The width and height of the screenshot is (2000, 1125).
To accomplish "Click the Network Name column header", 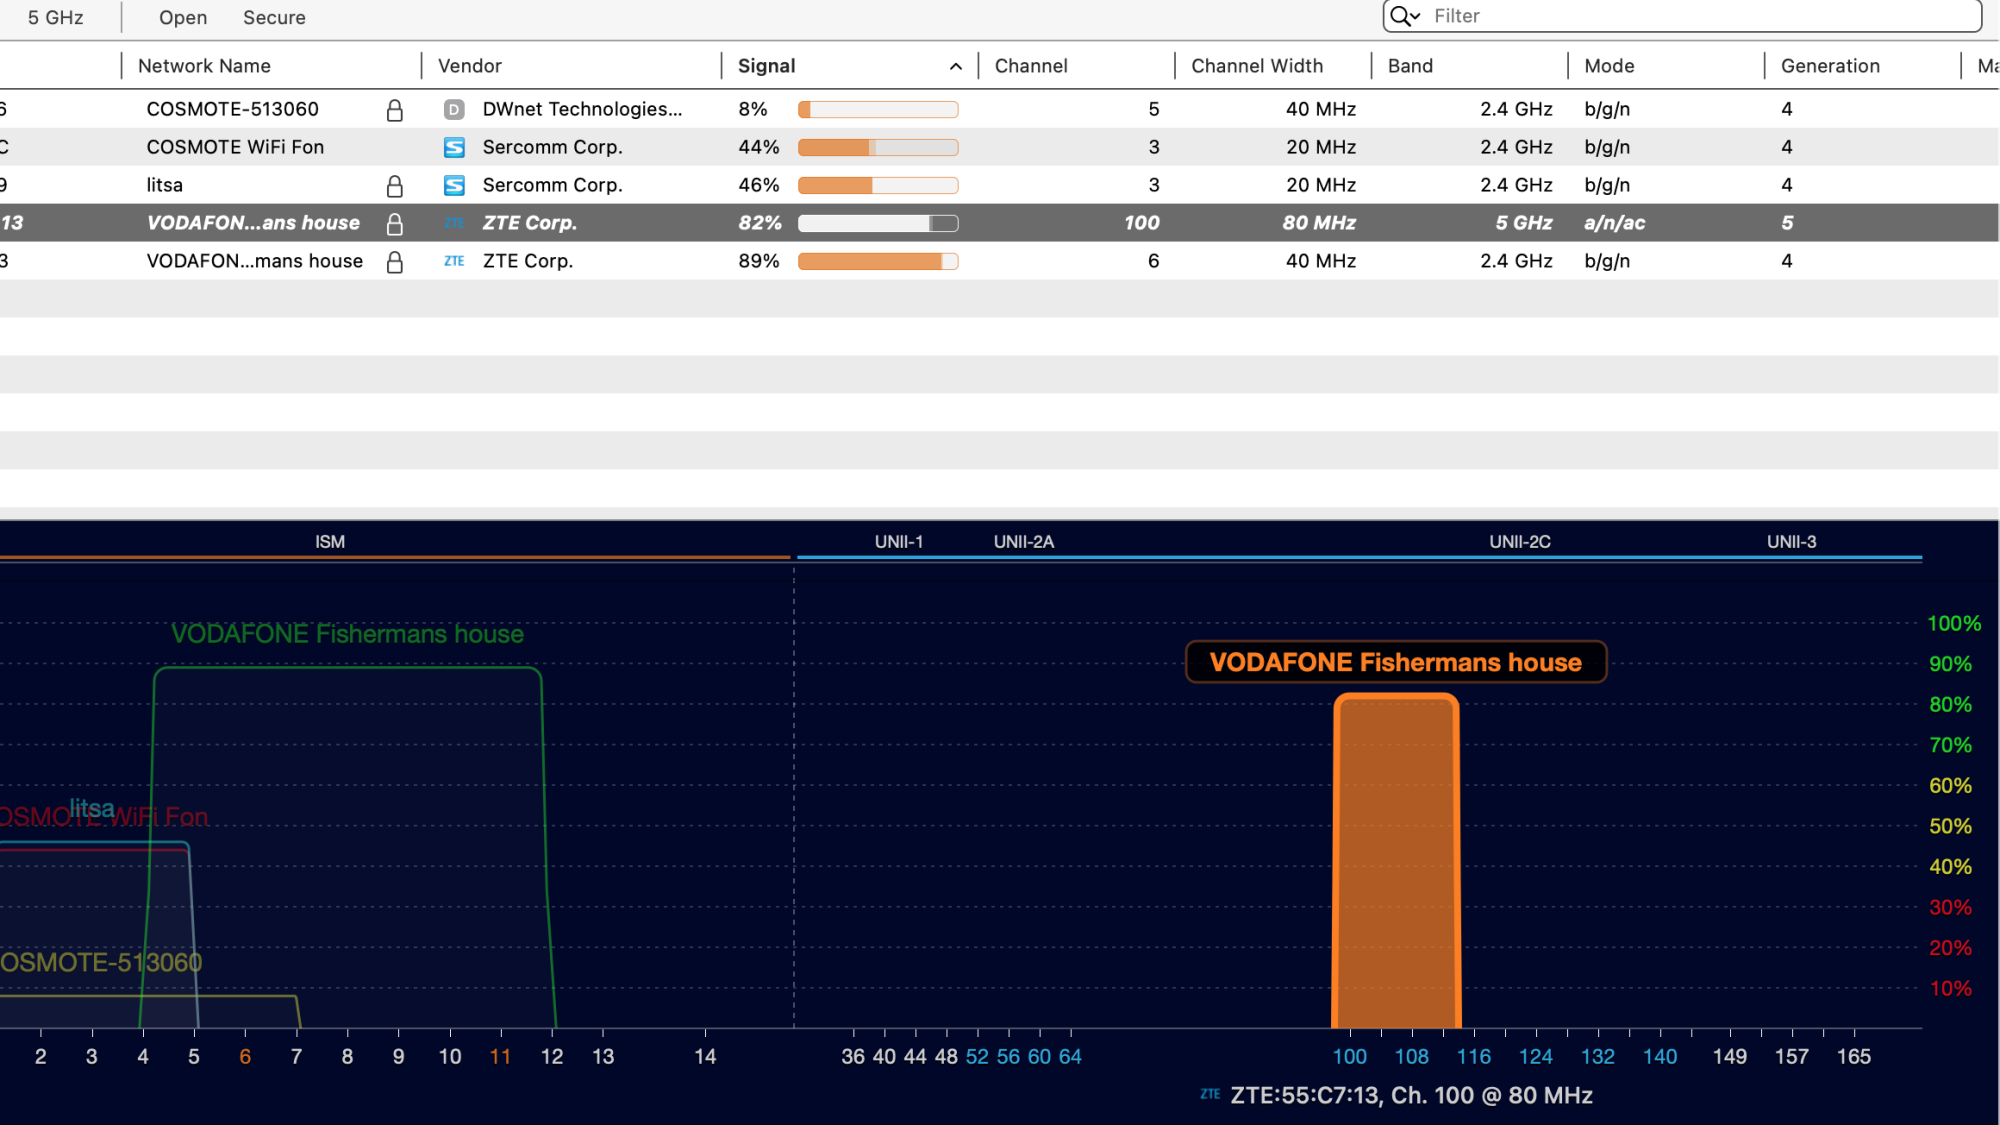I will pos(205,66).
